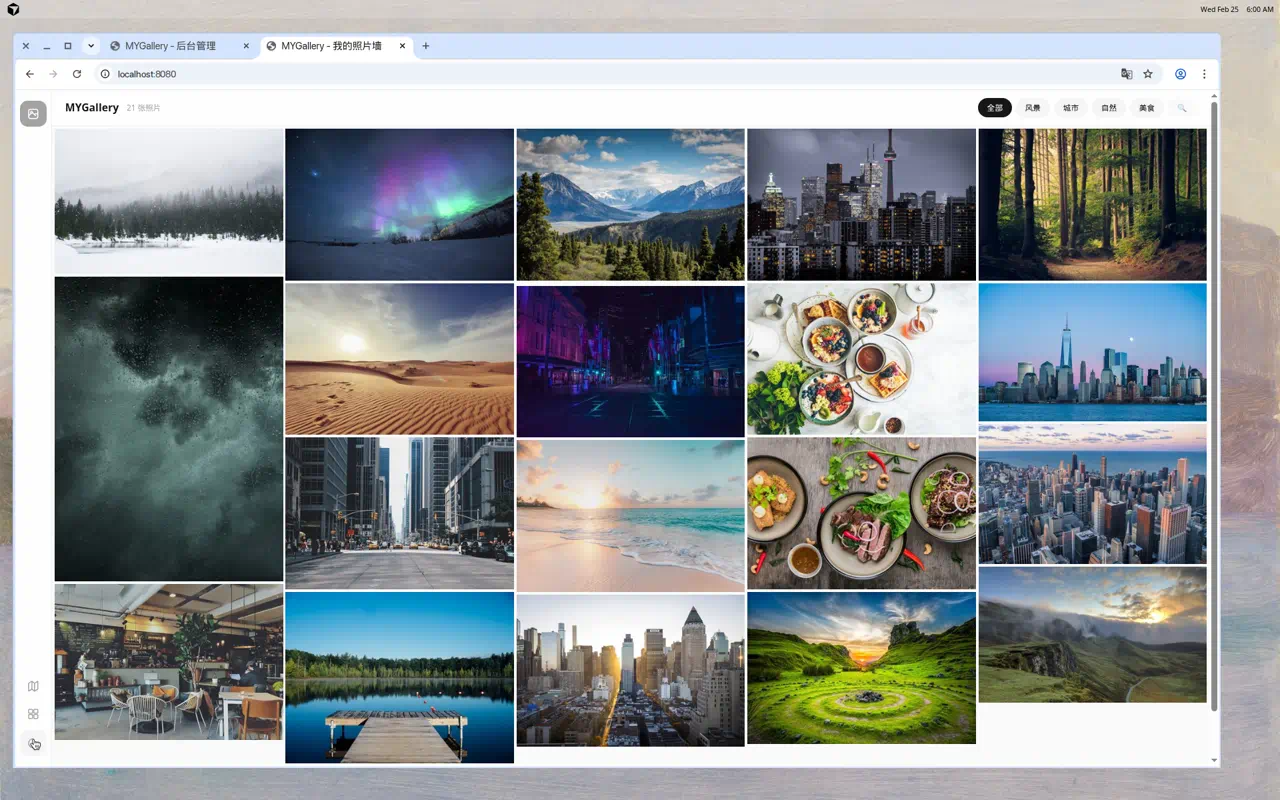
Task: Select the 全部 filter chip
Action: tap(994, 108)
